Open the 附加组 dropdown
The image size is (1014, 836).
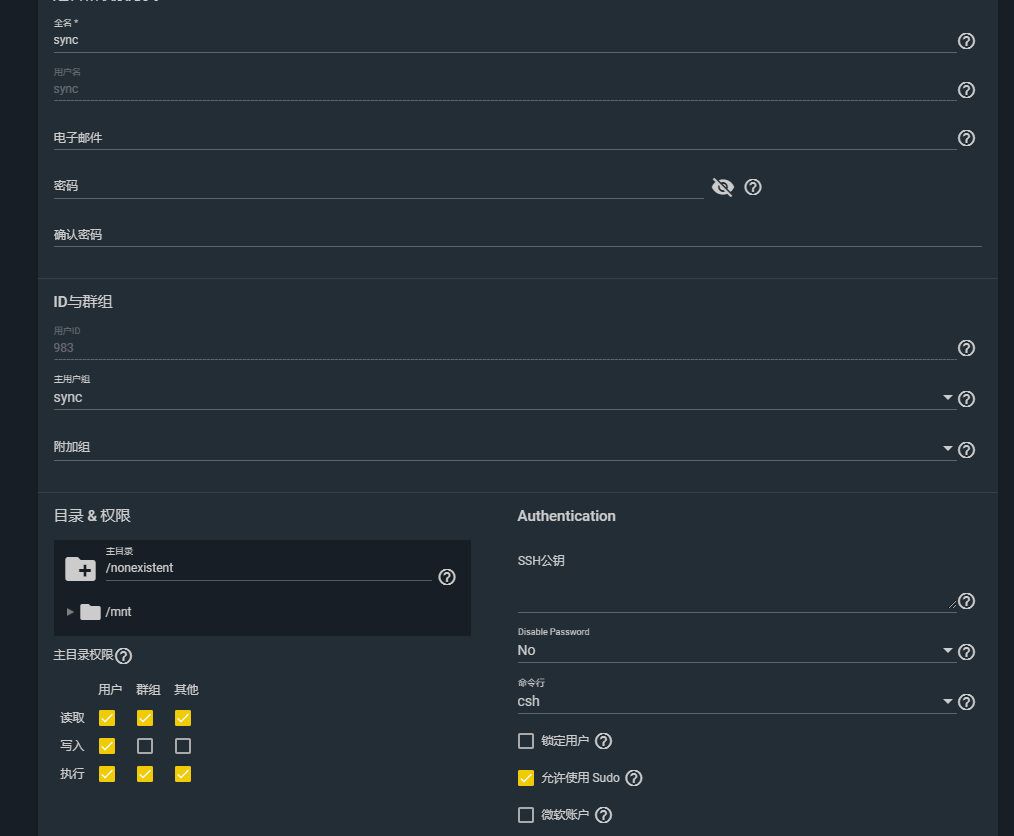[x=500, y=448]
